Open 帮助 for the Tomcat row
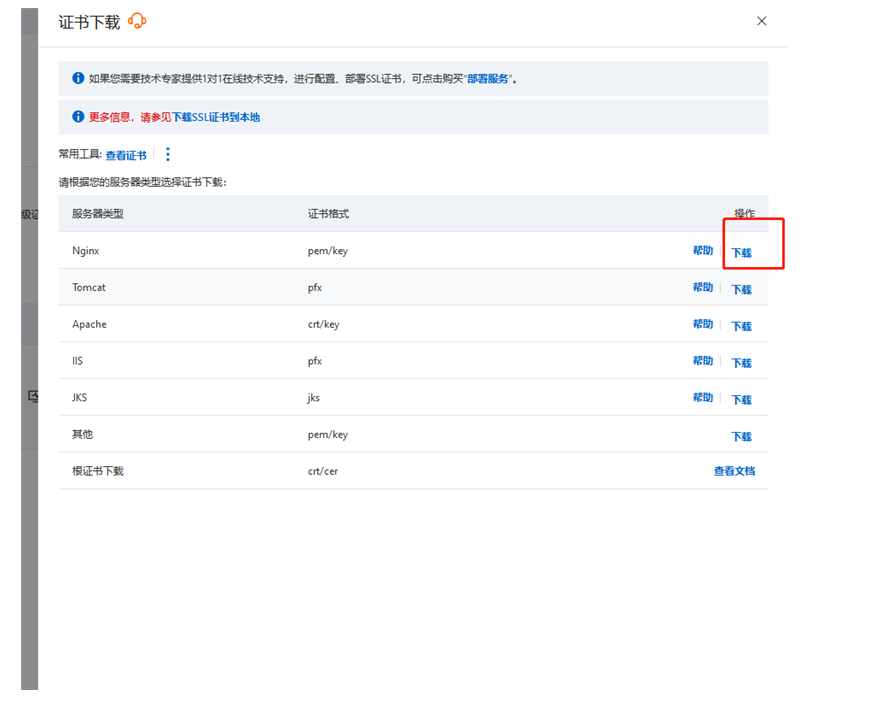 coord(703,288)
